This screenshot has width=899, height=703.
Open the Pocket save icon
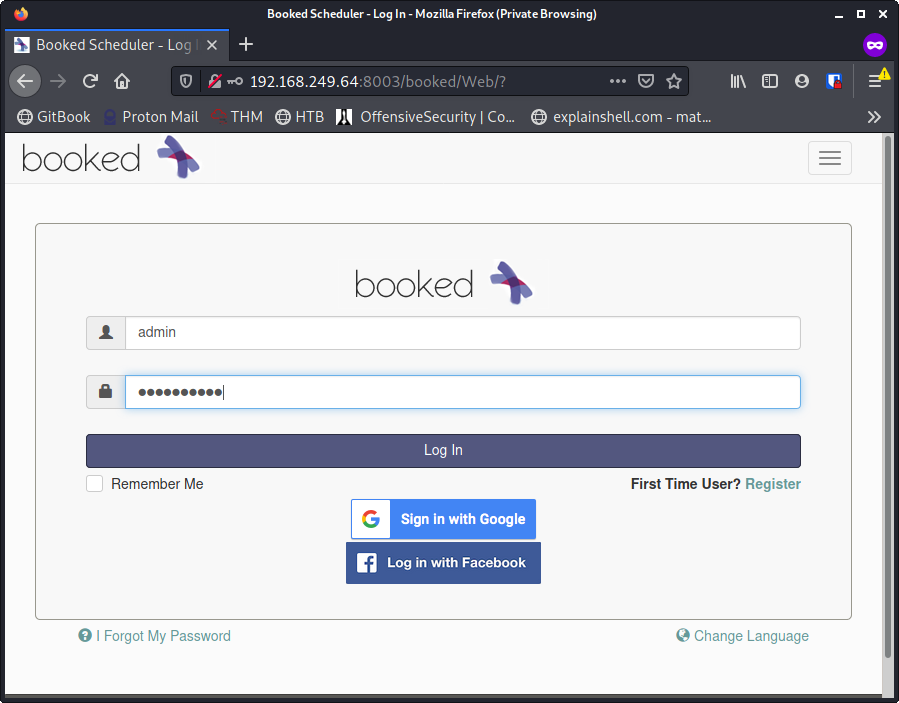pos(646,81)
